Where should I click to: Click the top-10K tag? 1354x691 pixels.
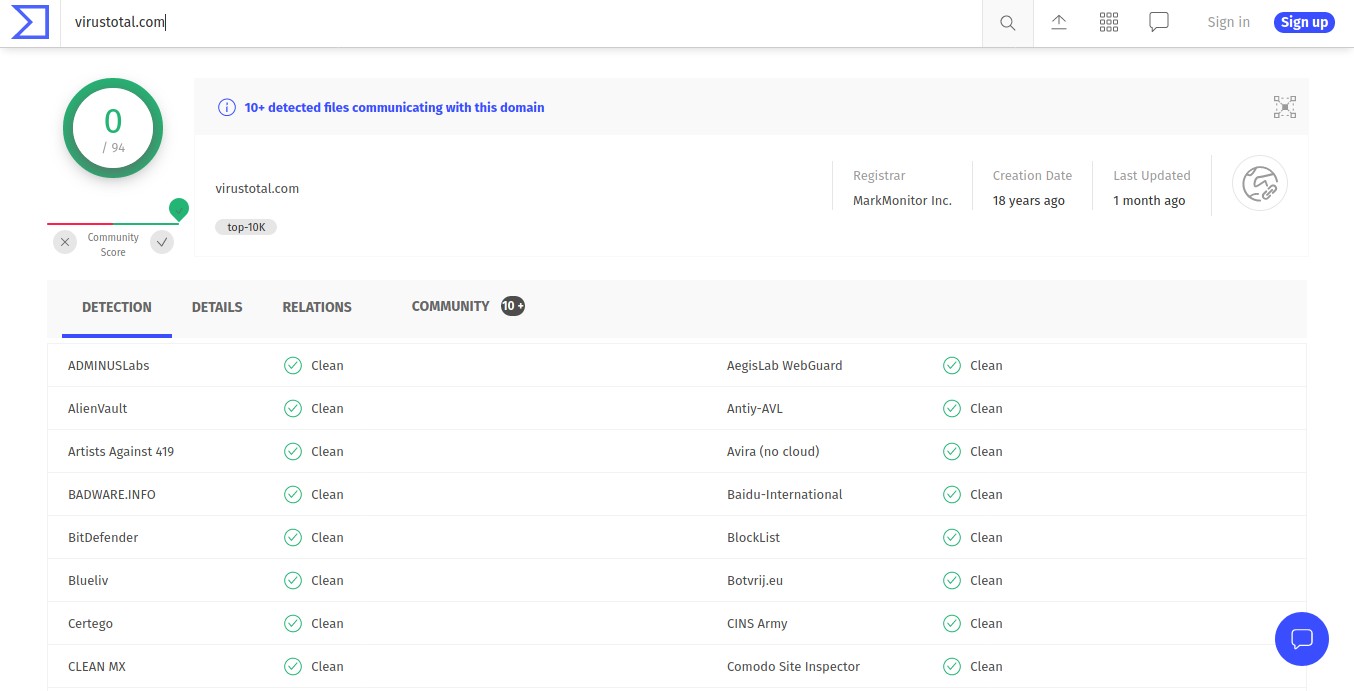[x=246, y=227]
